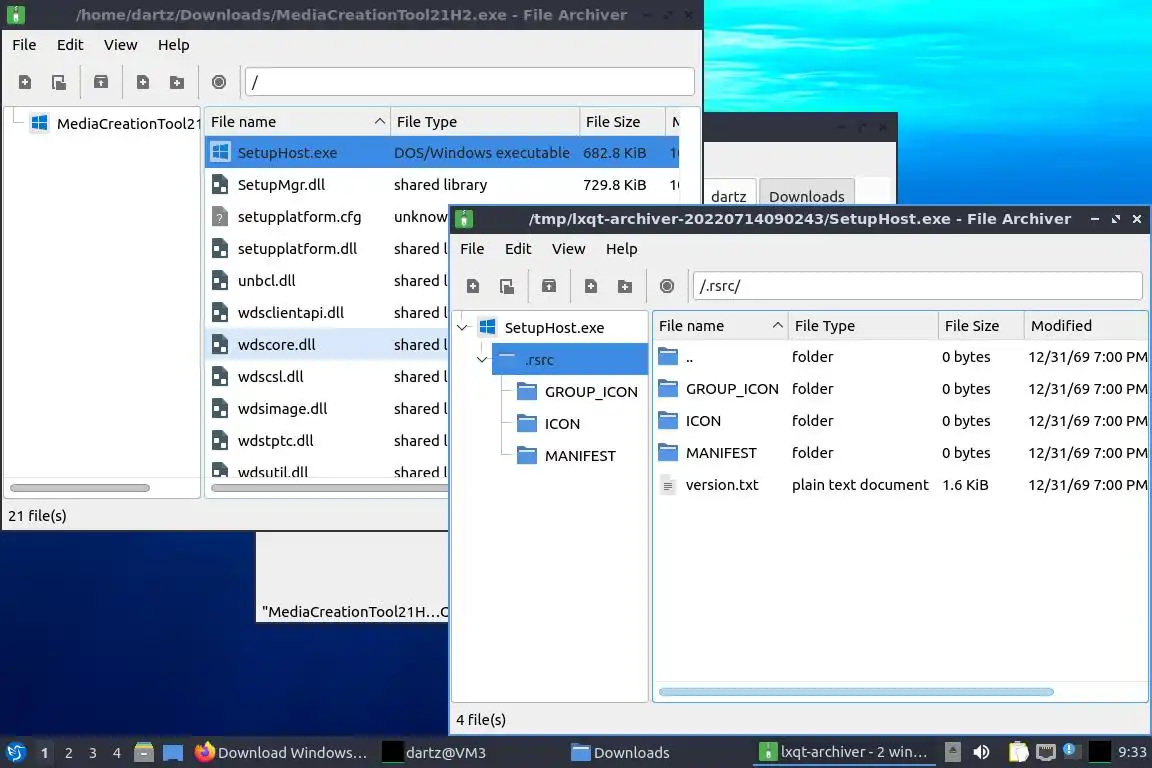Open View menu in SetupHost.exe window
1152x768 pixels.
[569, 249]
